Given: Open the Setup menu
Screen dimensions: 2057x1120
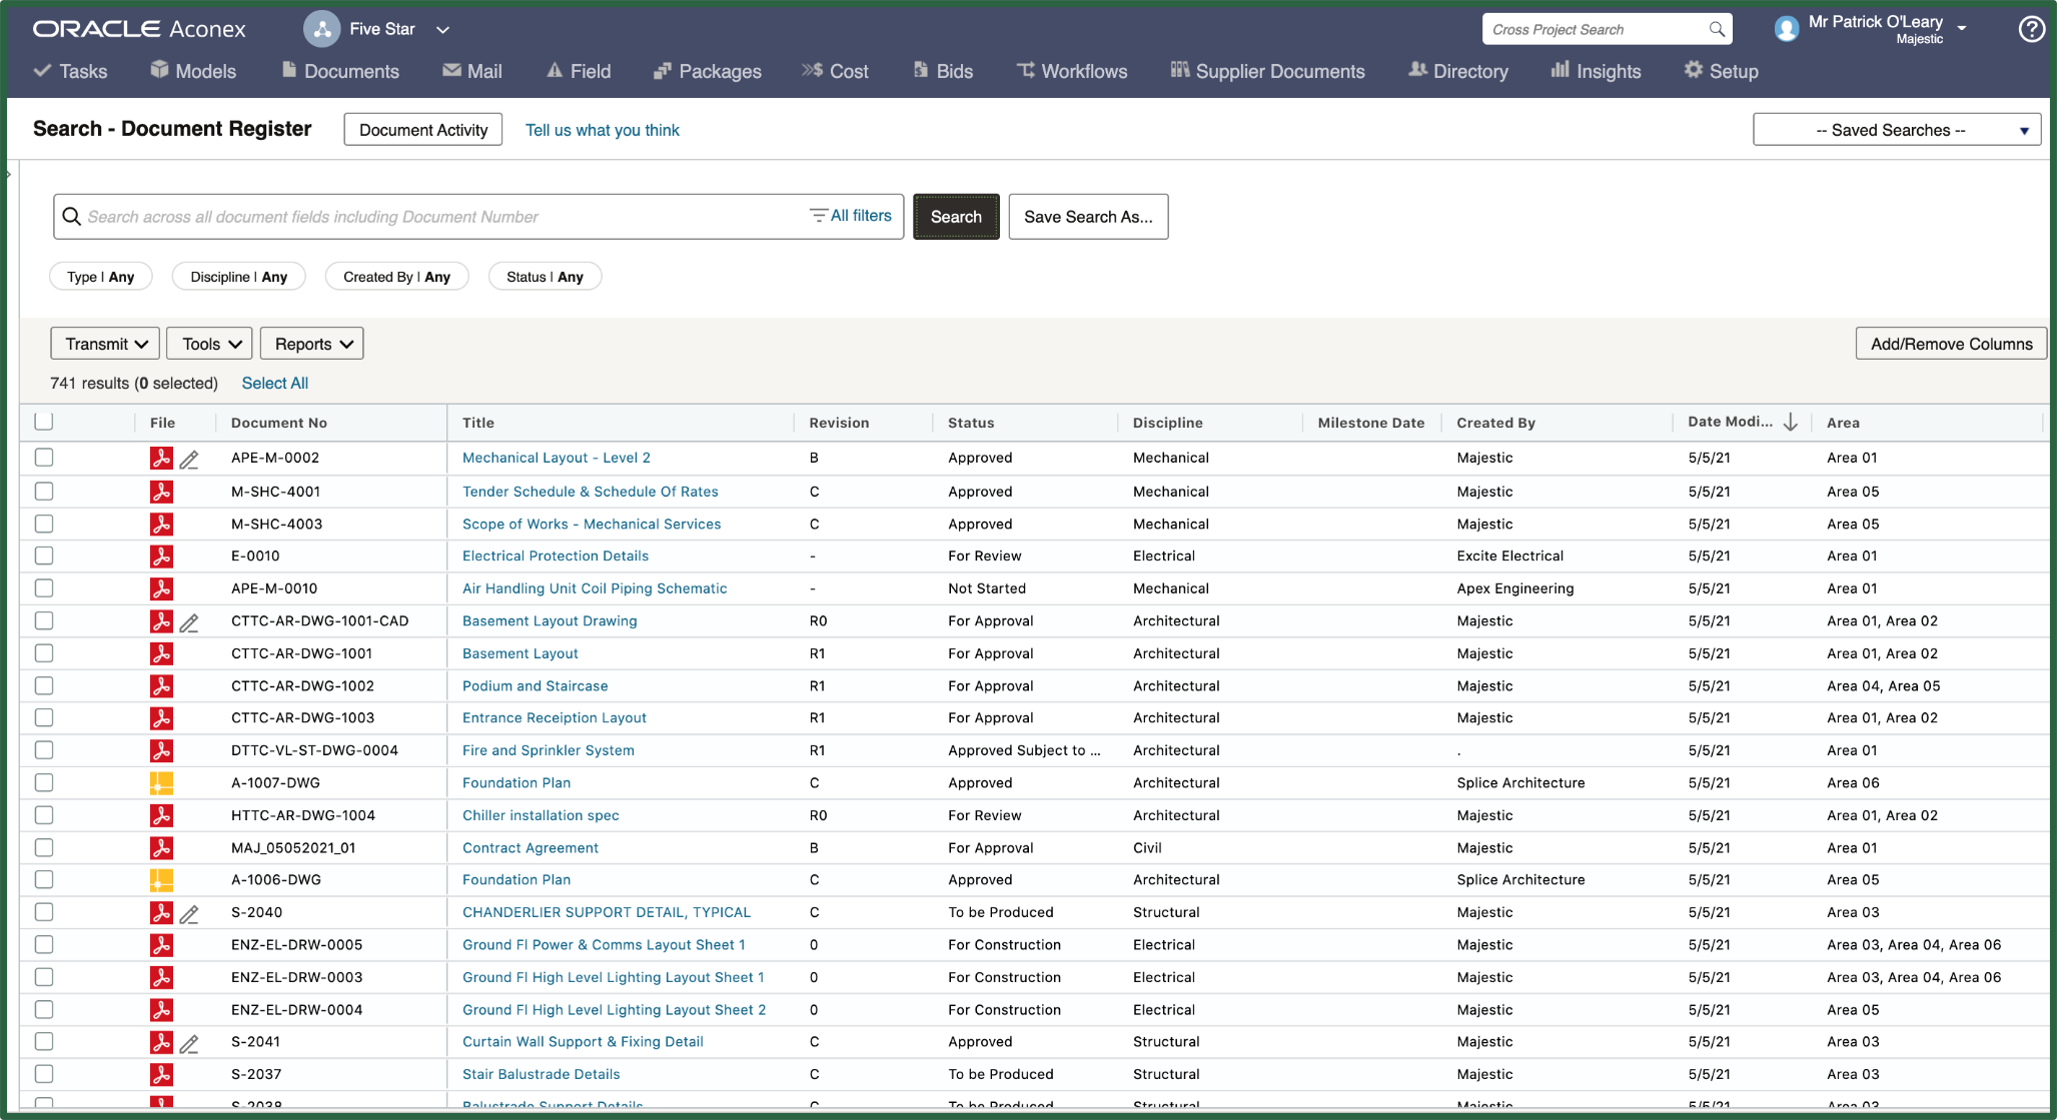Looking at the screenshot, I should 1721,70.
